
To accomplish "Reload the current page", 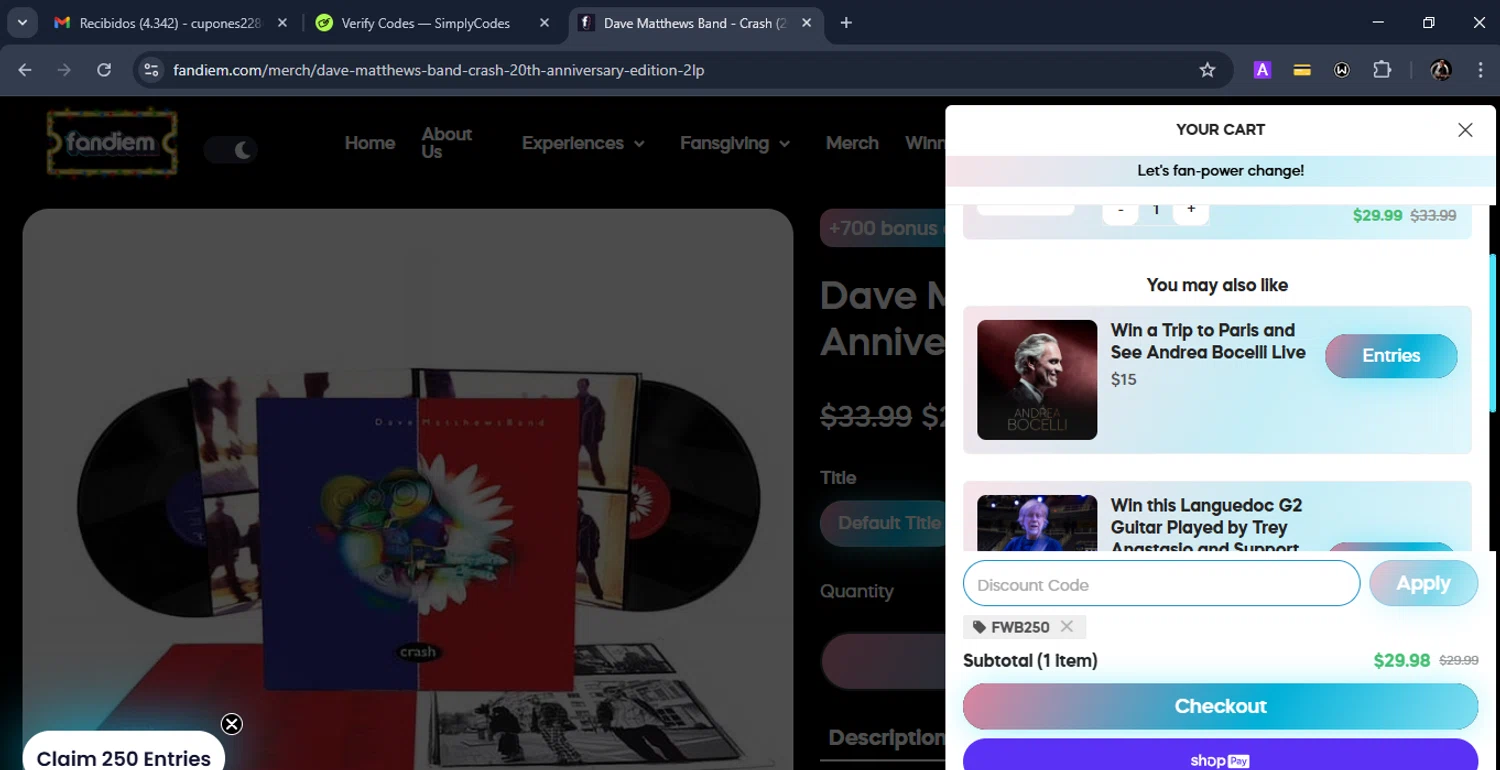I will (104, 70).
